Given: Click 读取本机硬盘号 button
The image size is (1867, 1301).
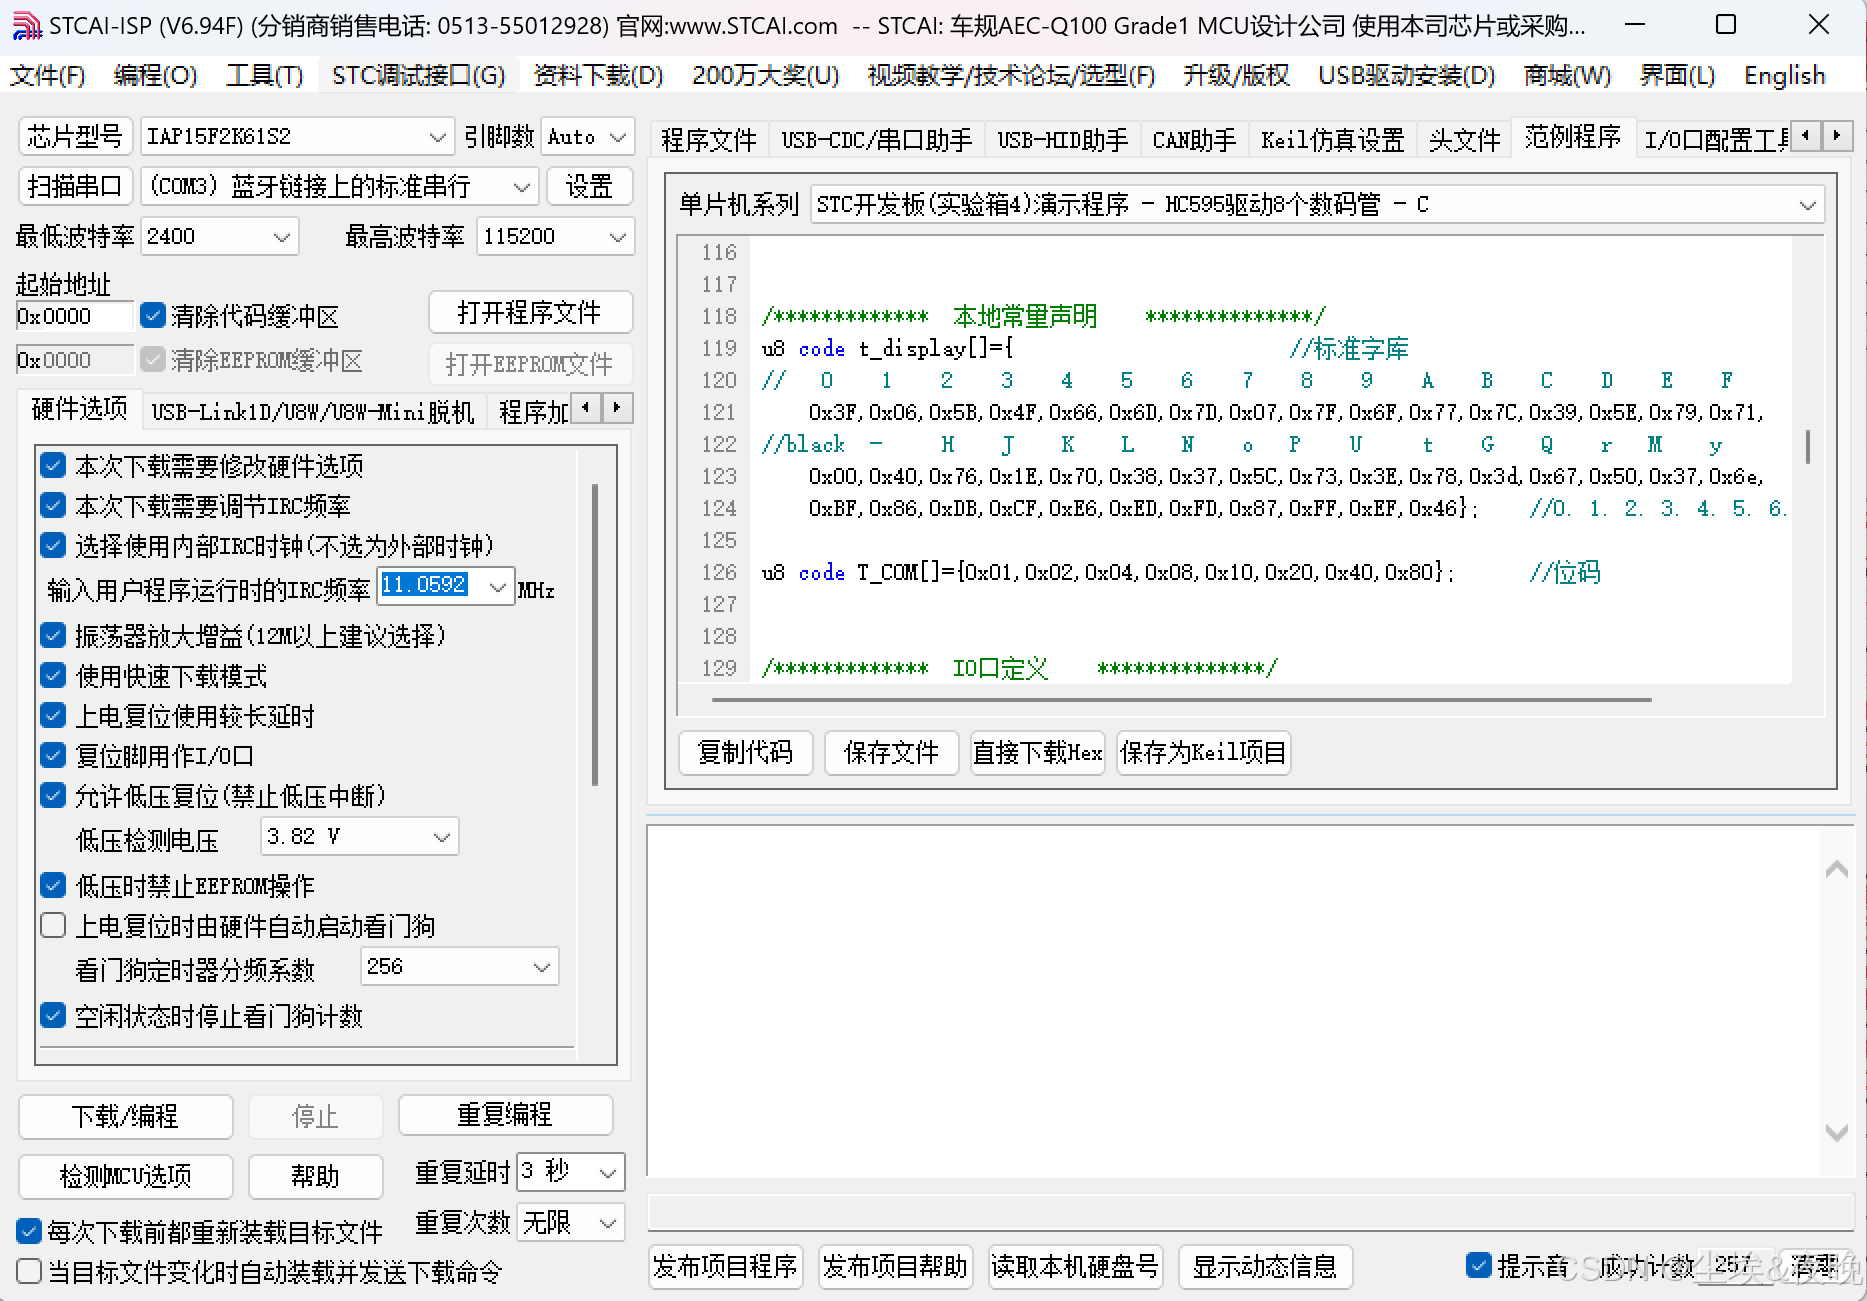Looking at the screenshot, I should [1075, 1266].
